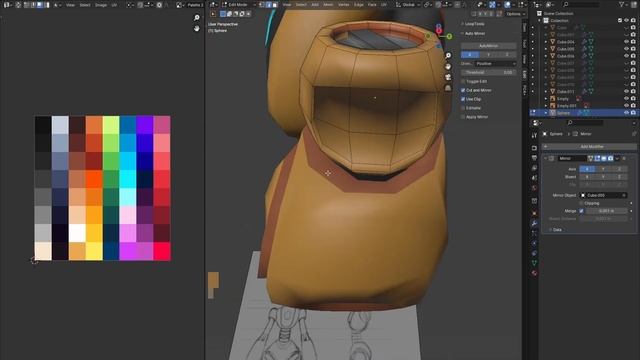Viewport: 640px width, 360px height.
Task: Open the UV editor Select menu
Action: point(84,5)
